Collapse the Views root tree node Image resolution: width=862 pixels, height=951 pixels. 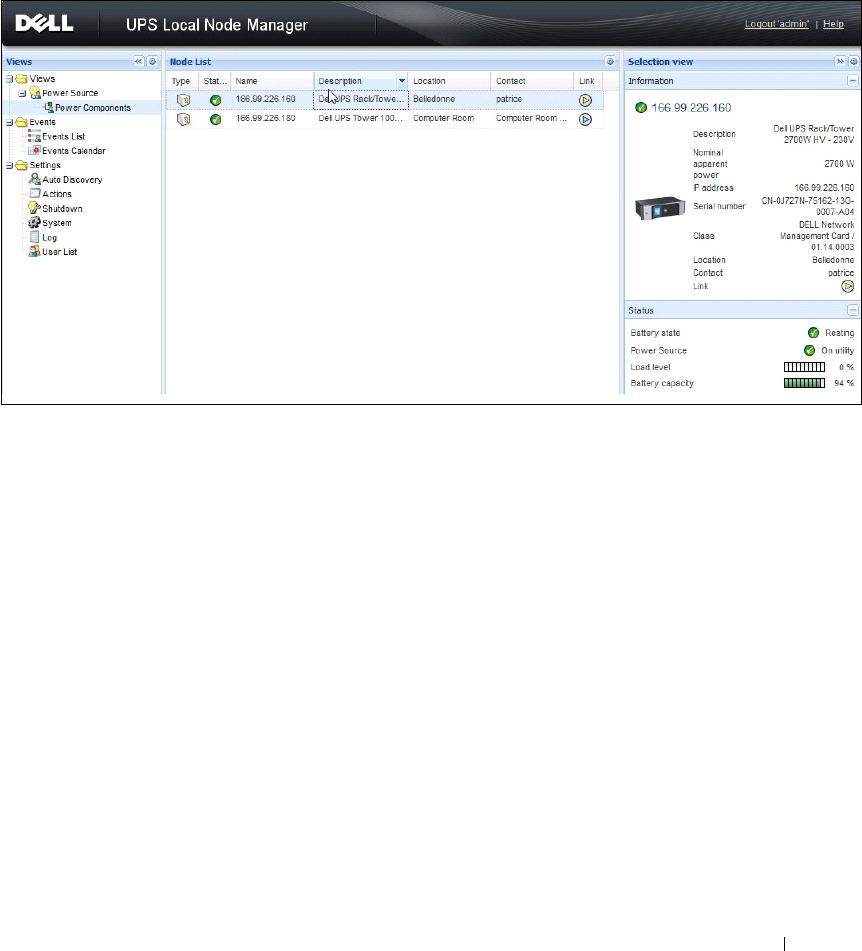[x=9, y=79]
